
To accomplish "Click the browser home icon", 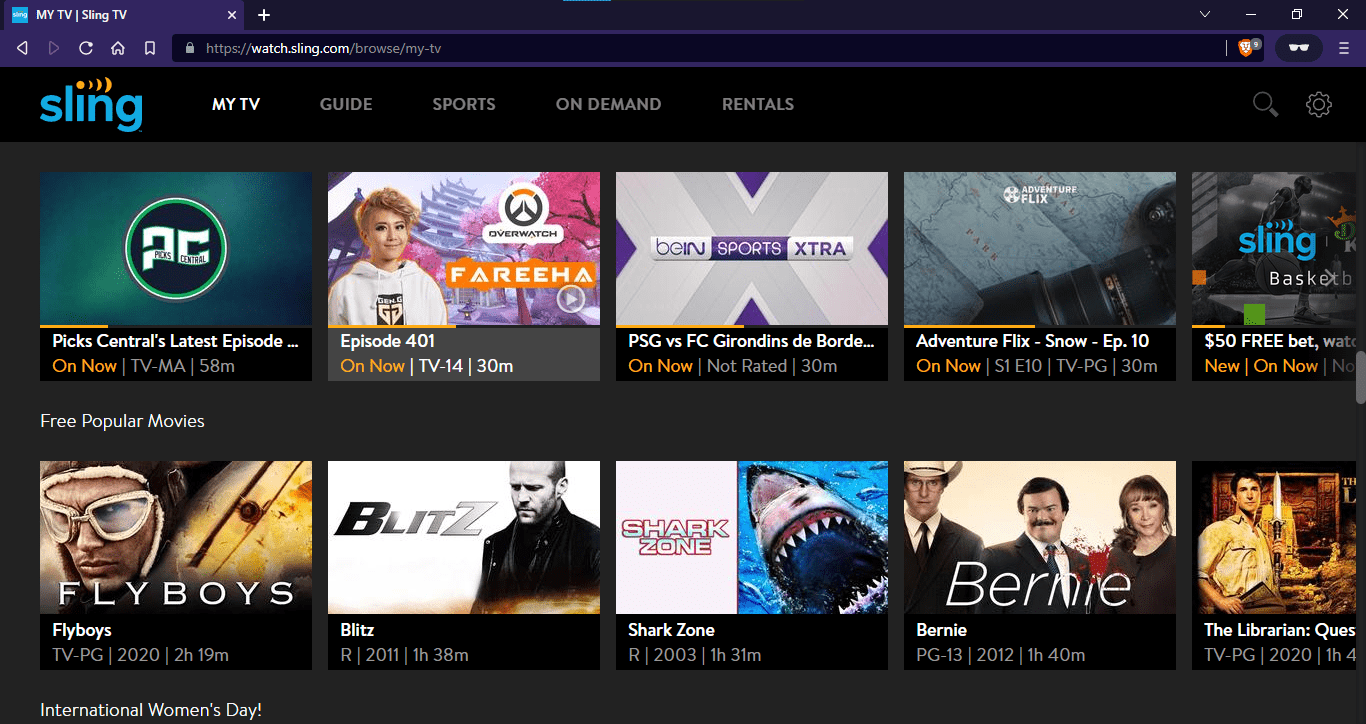I will pos(118,48).
